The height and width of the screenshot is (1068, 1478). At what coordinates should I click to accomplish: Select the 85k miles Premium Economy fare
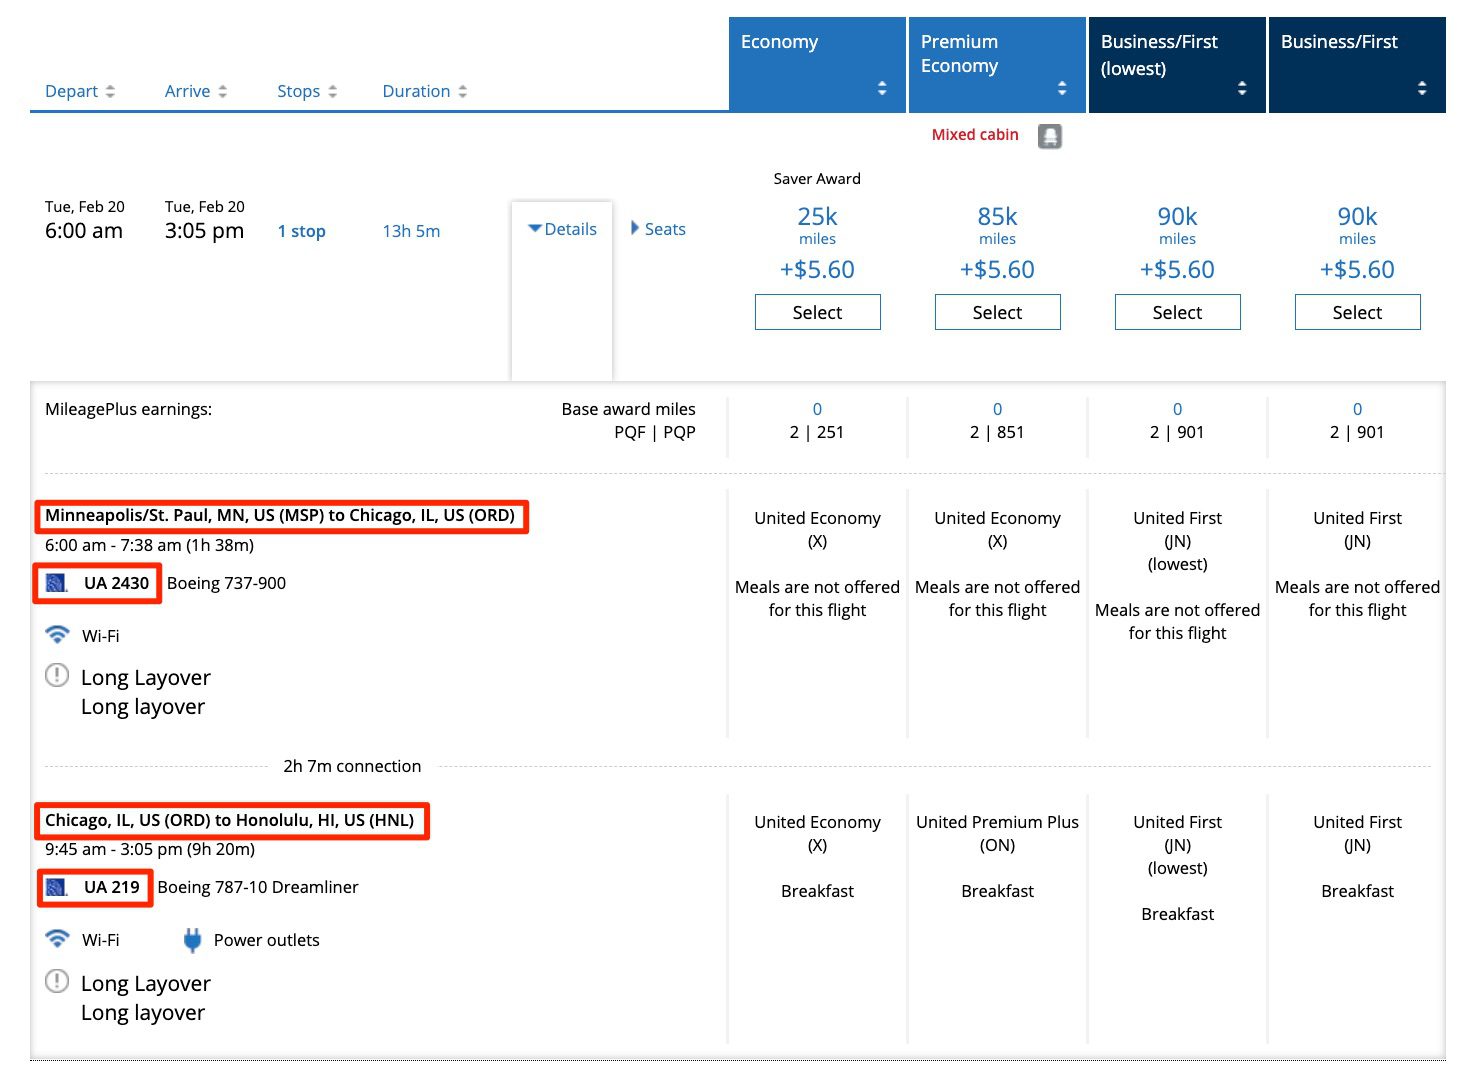pyautogui.click(x=997, y=312)
